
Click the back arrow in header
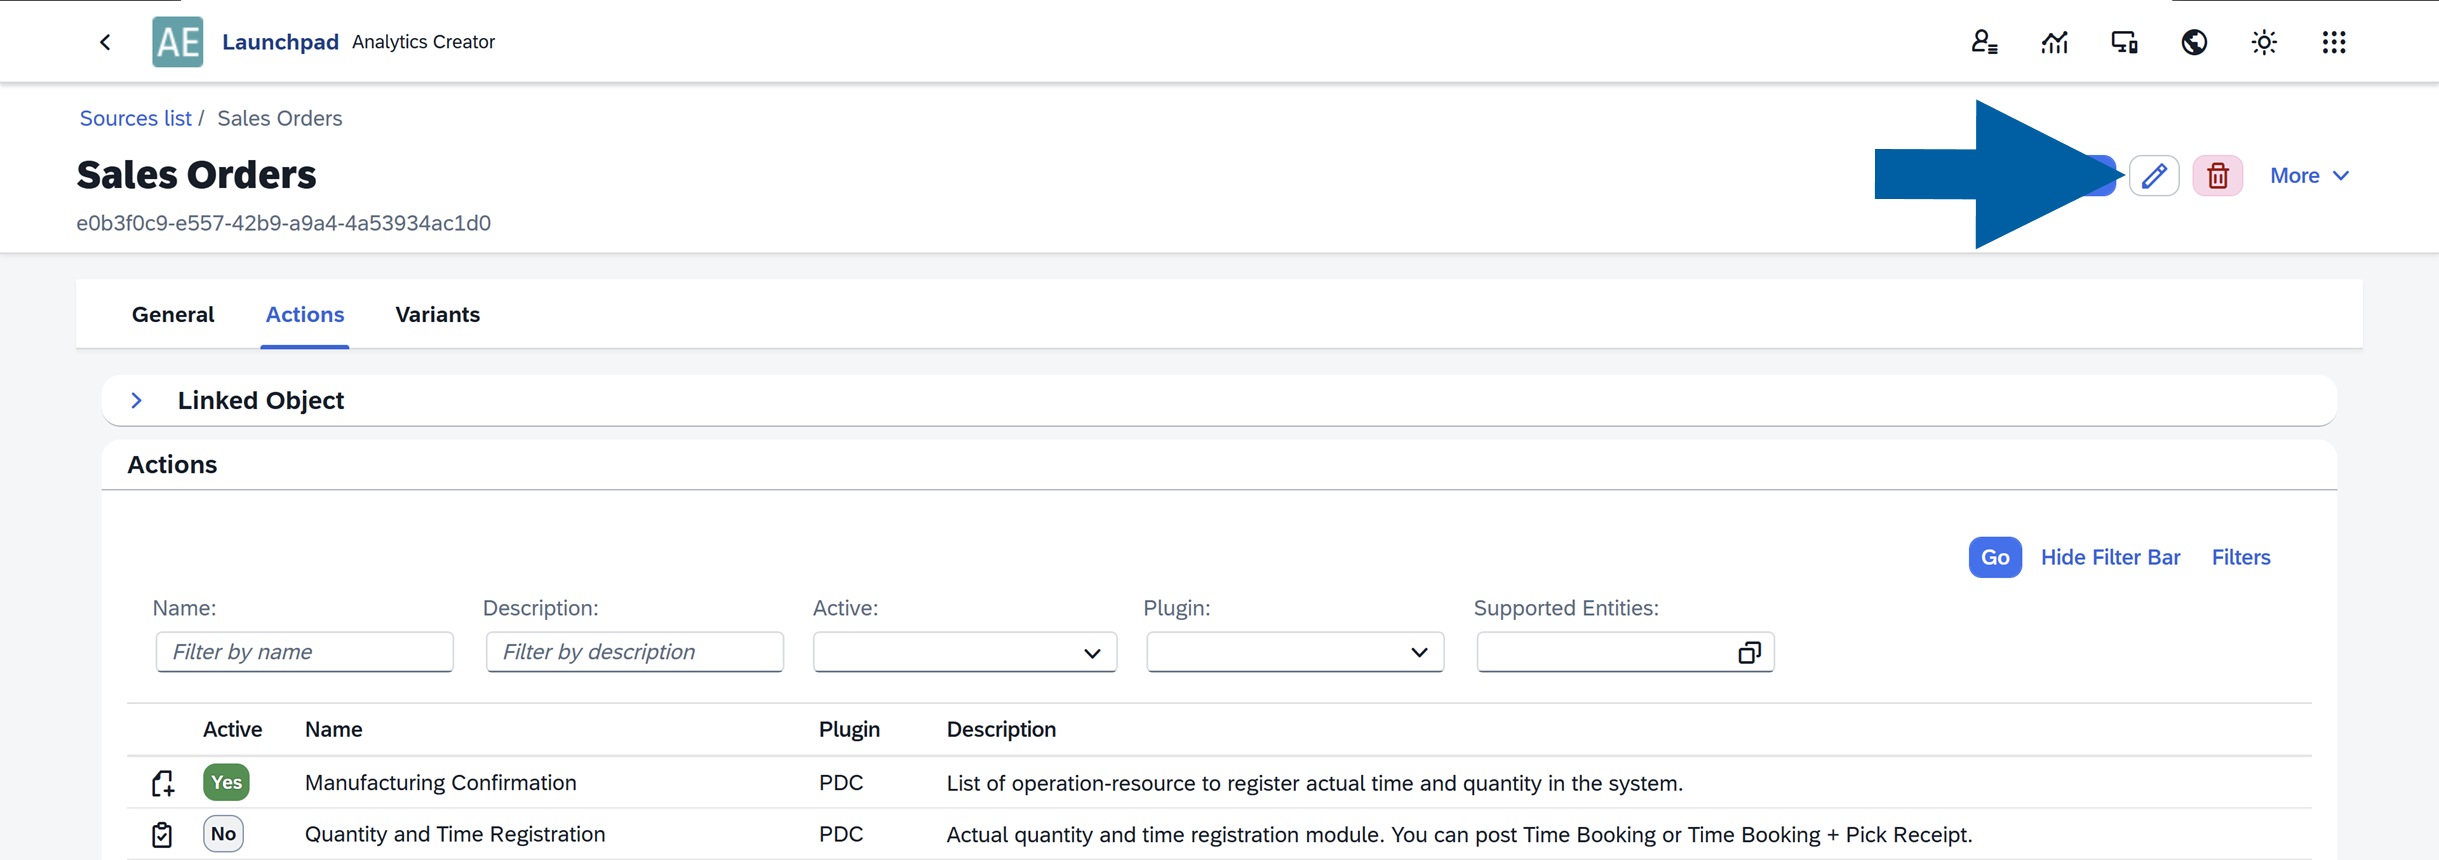(105, 42)
